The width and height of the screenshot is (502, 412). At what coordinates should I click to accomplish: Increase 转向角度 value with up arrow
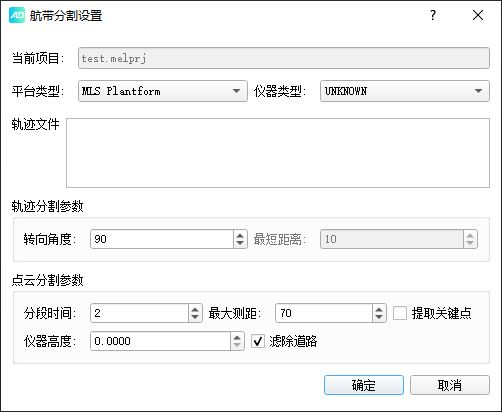(240, 235)
